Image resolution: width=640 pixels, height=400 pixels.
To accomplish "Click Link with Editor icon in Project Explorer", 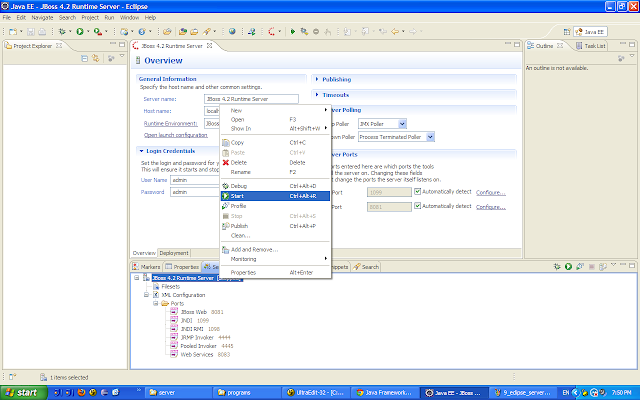I will [x=96, y=58].
